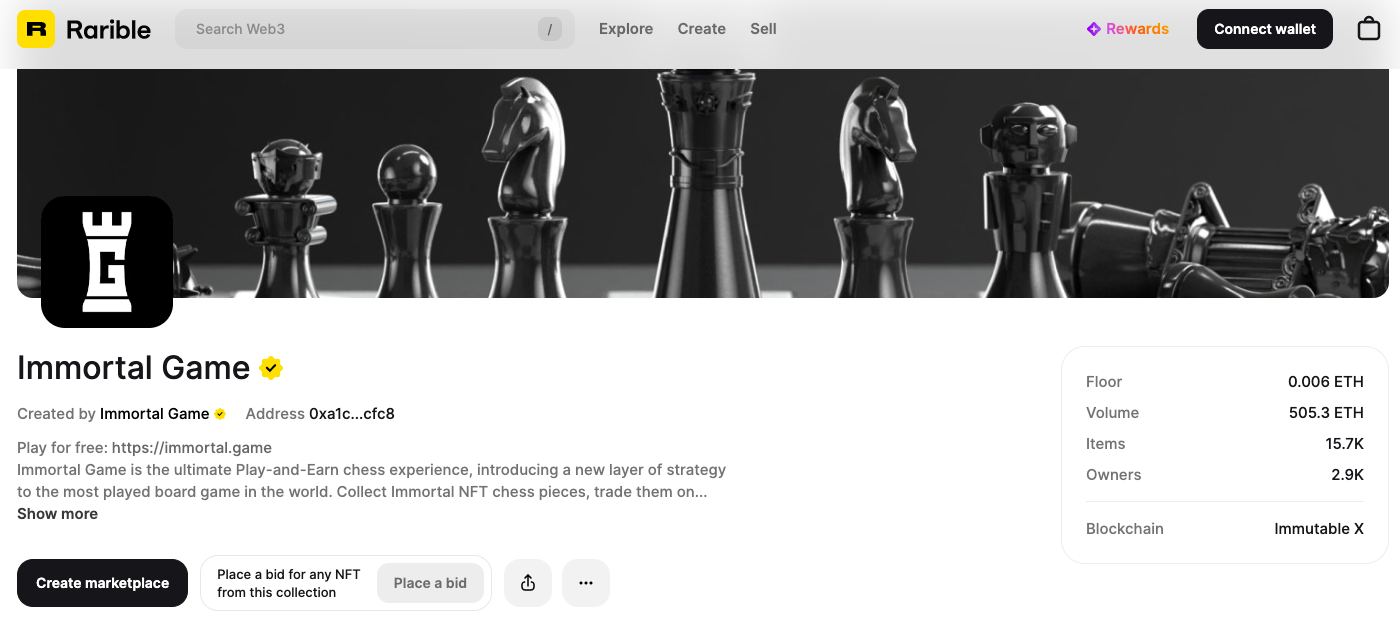The image size is (1400, 624).
Task: Click the Owners count 2.9K
Action: 1347,475
